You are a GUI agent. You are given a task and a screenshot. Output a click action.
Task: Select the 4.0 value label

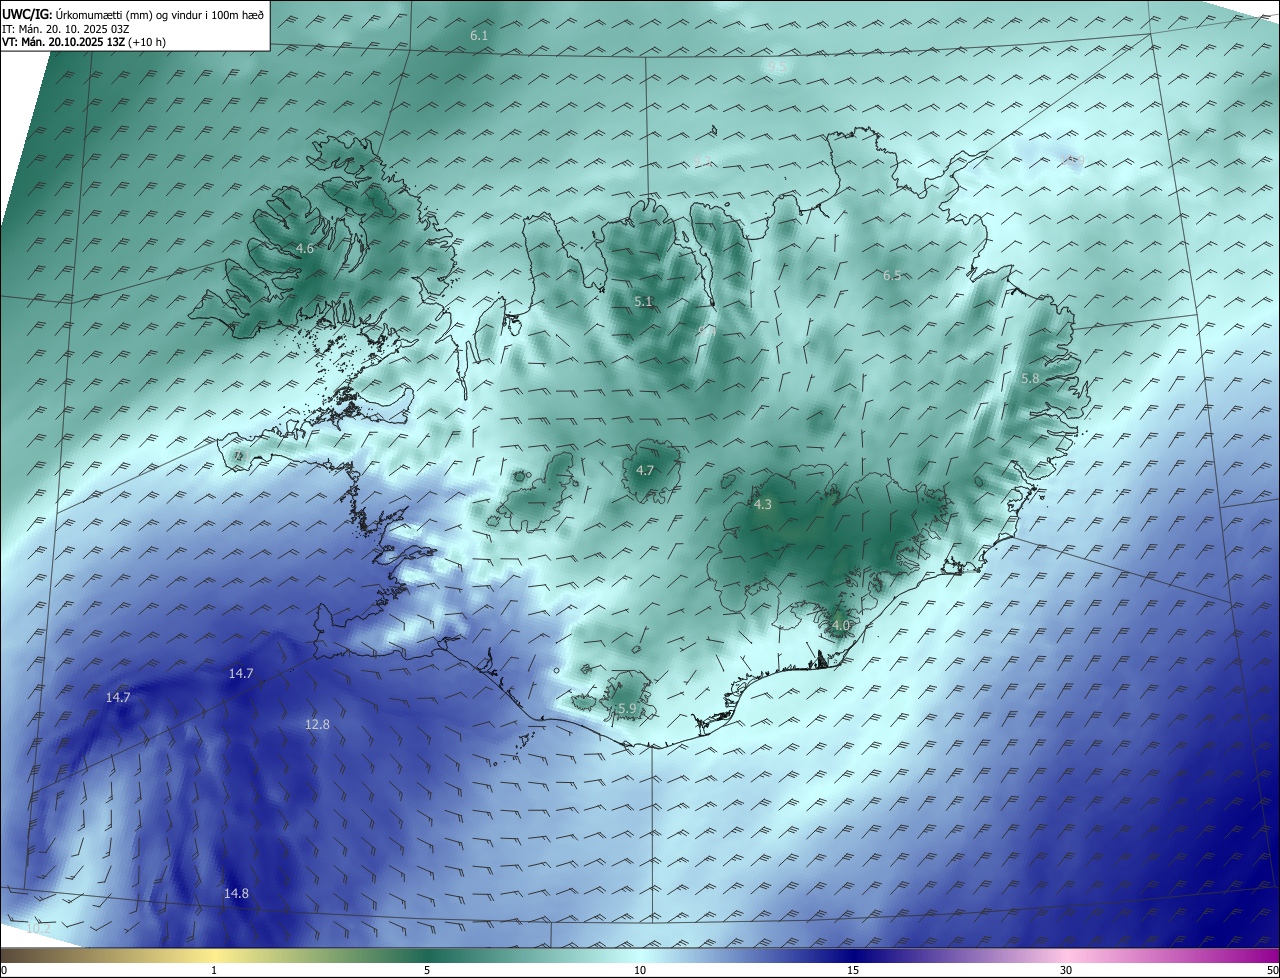click(x=840, y=626)
